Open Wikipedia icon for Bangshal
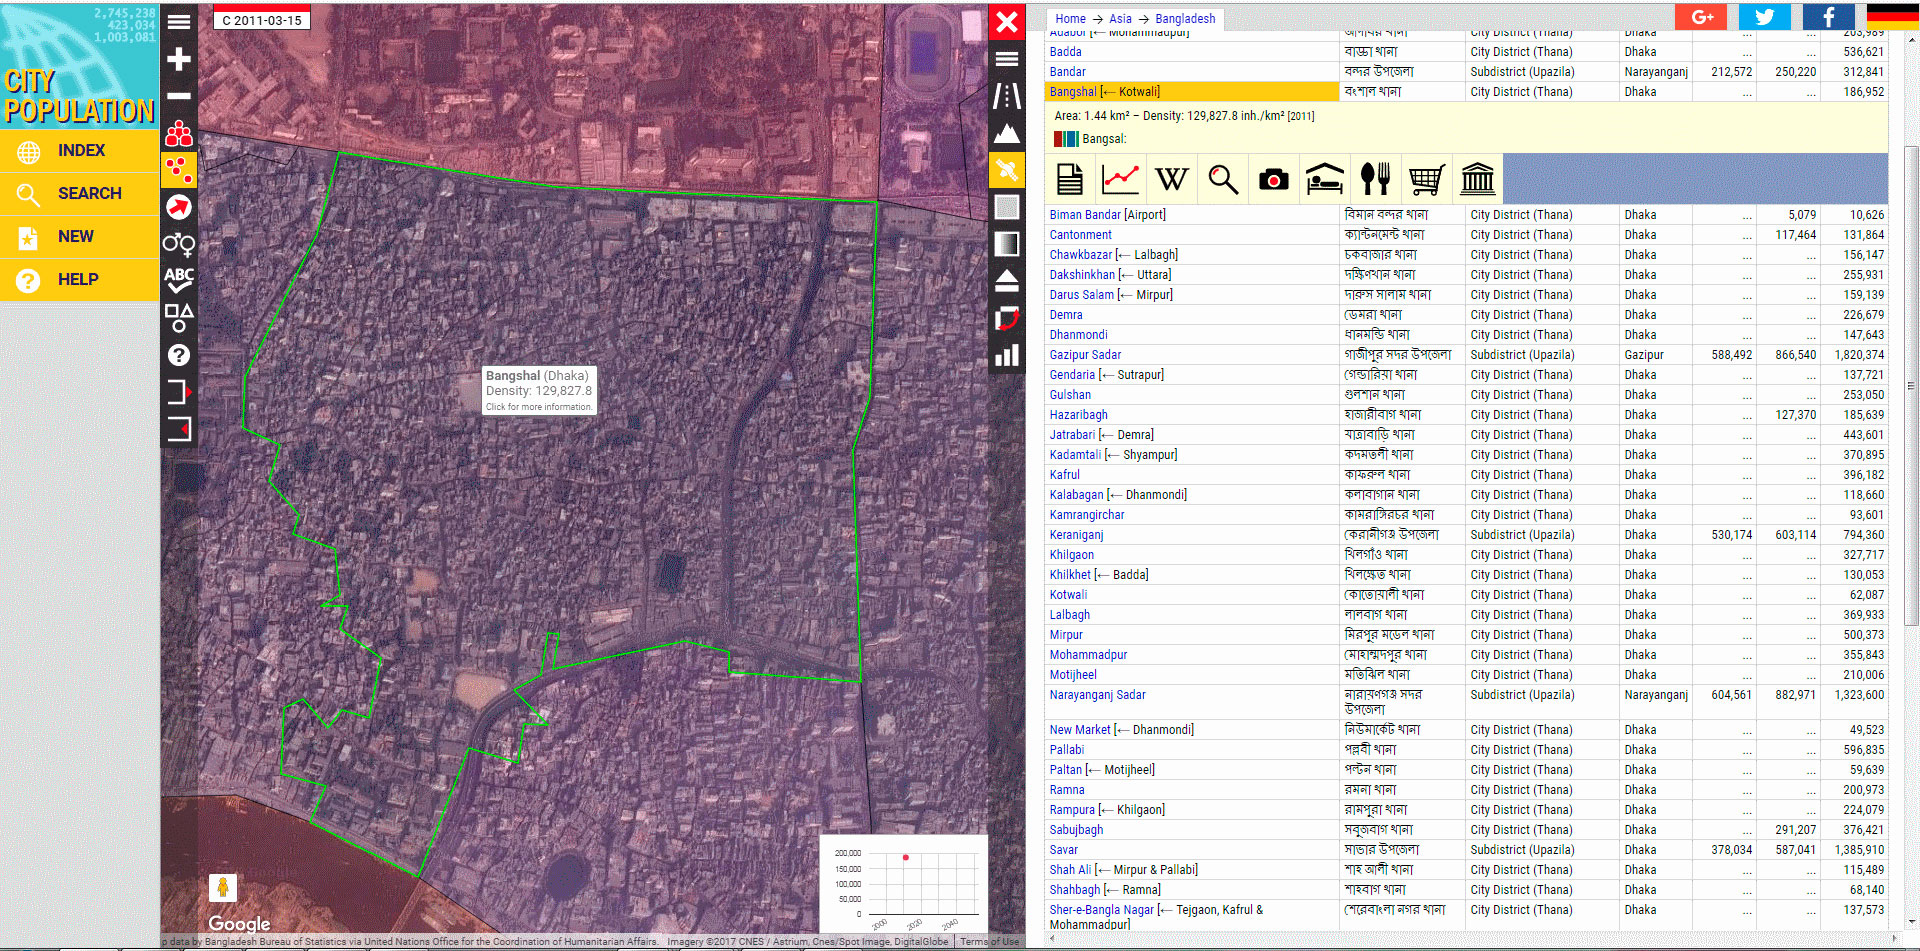This screenshot has height=951, width=1920. 1171,180
